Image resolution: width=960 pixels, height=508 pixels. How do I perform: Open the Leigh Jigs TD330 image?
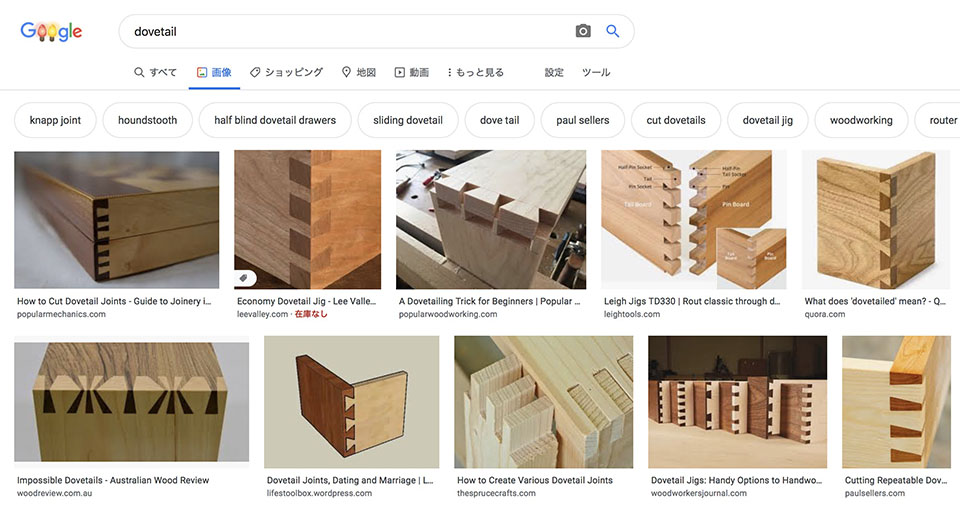694,220
